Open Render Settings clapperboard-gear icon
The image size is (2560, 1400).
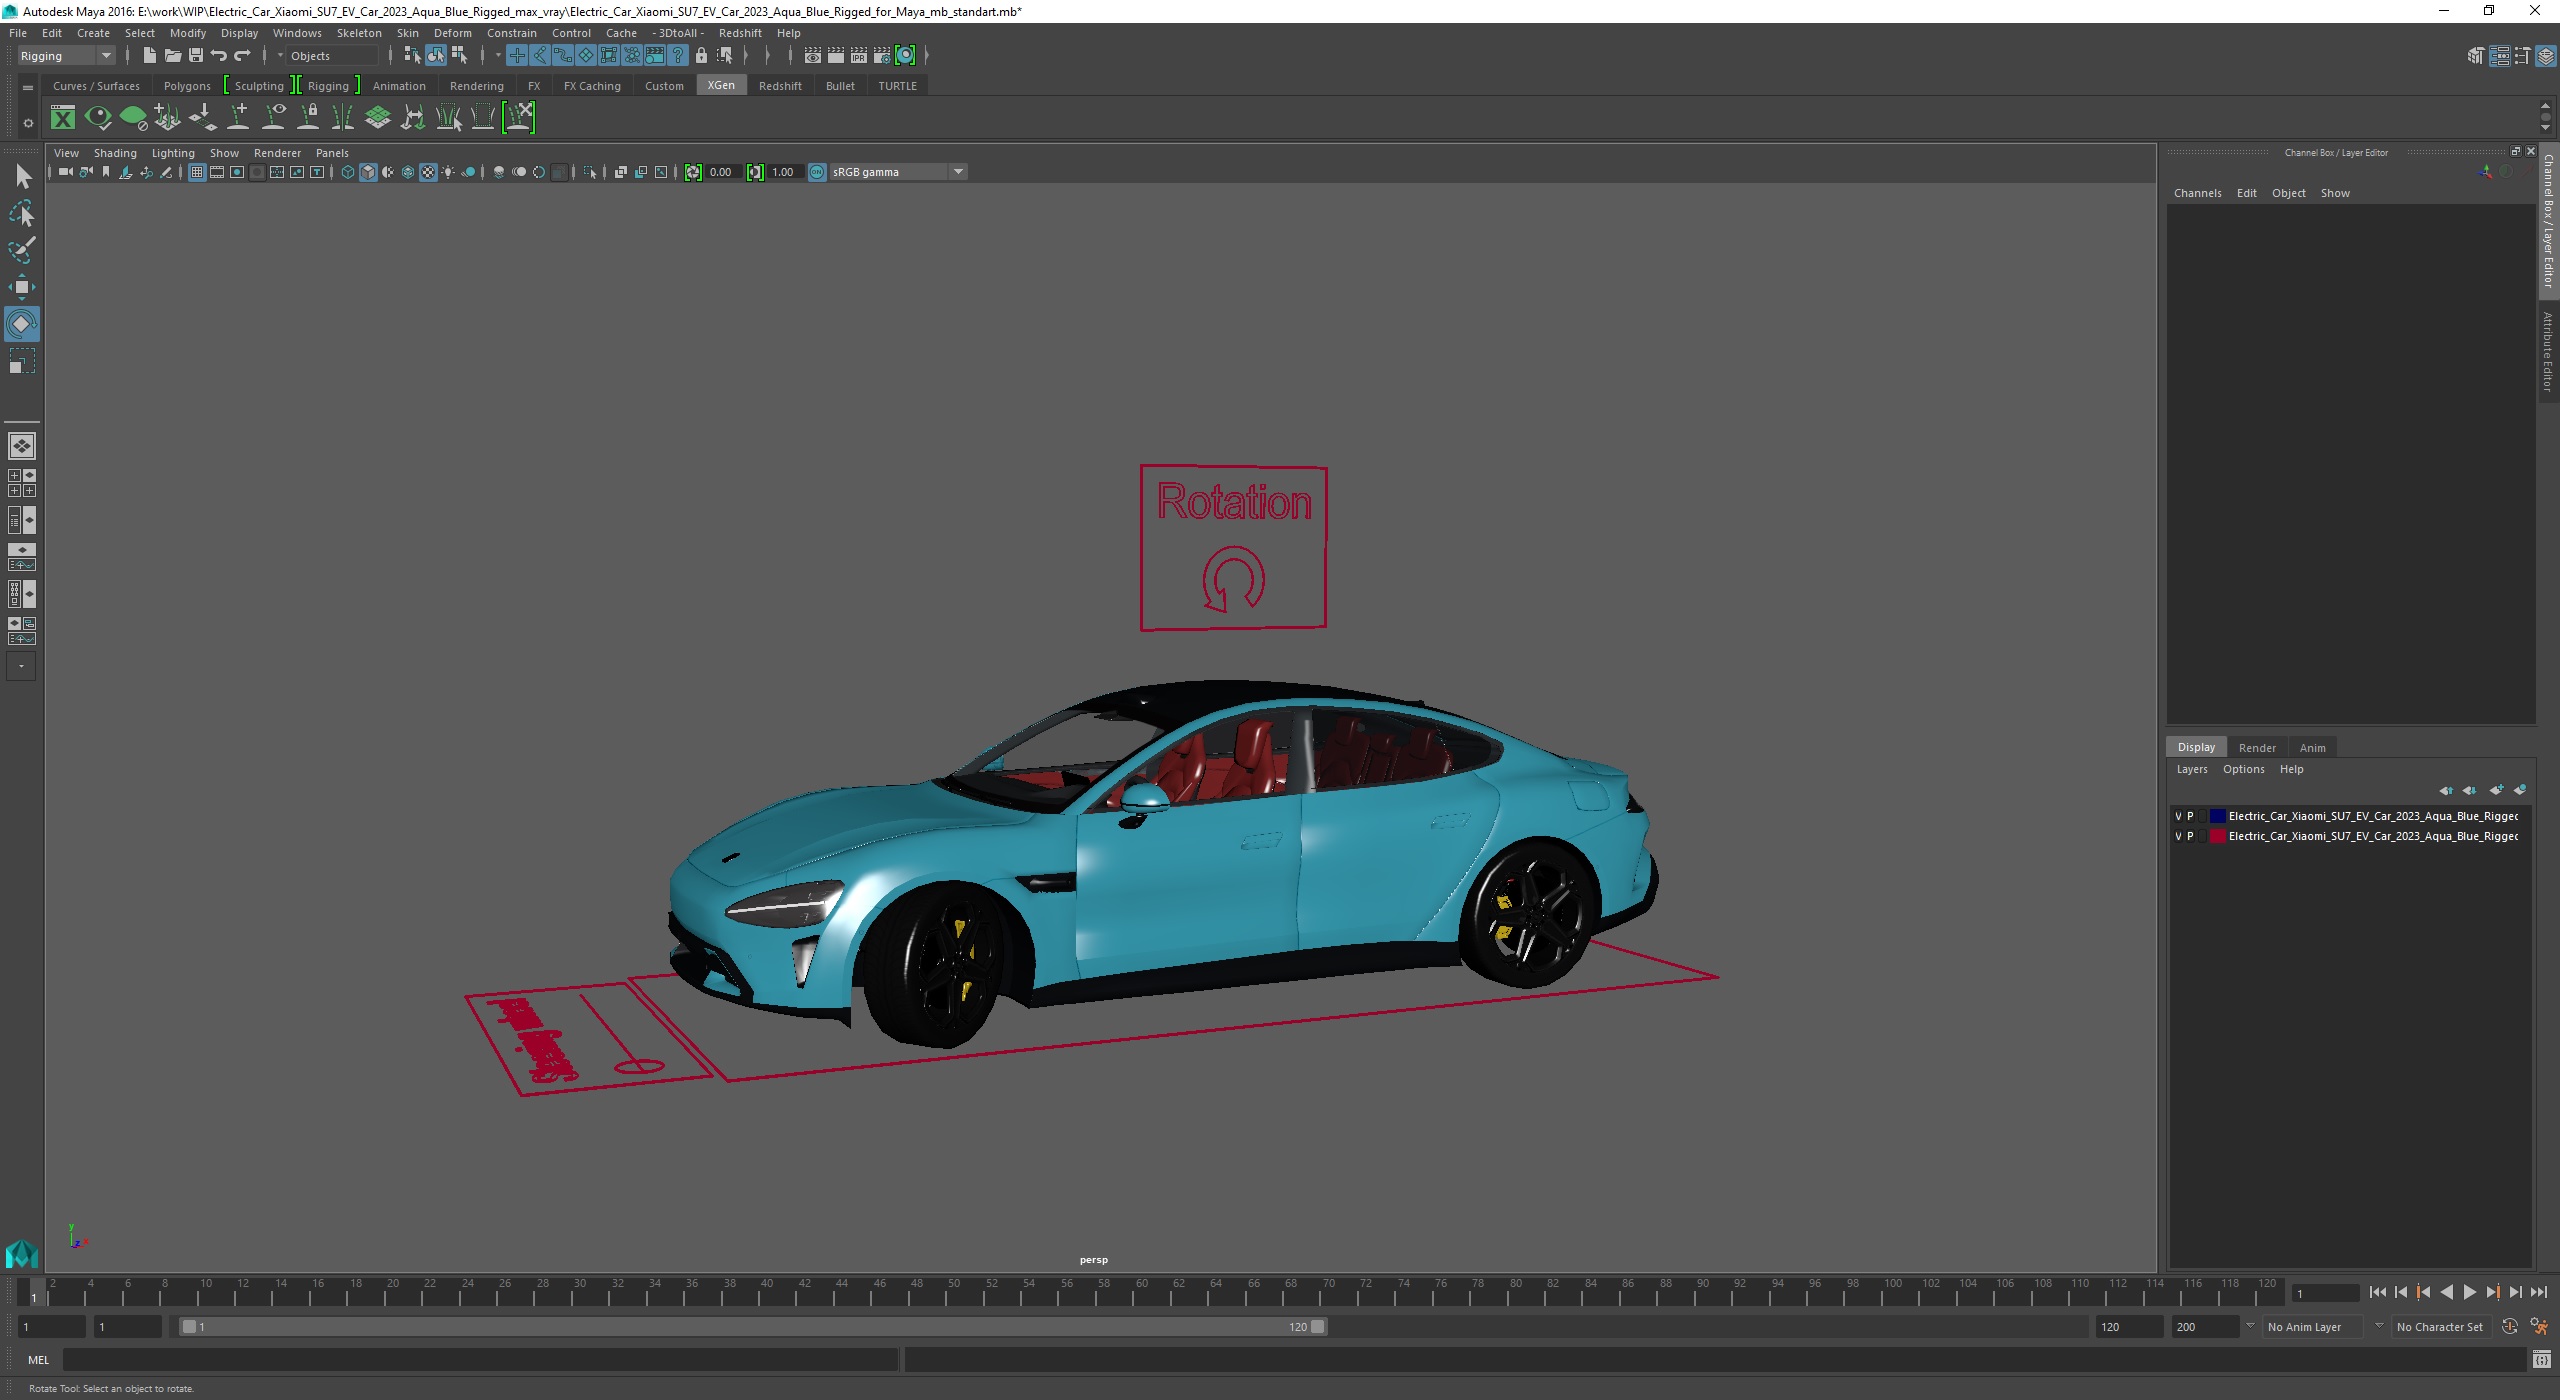(x=882, y=55)
